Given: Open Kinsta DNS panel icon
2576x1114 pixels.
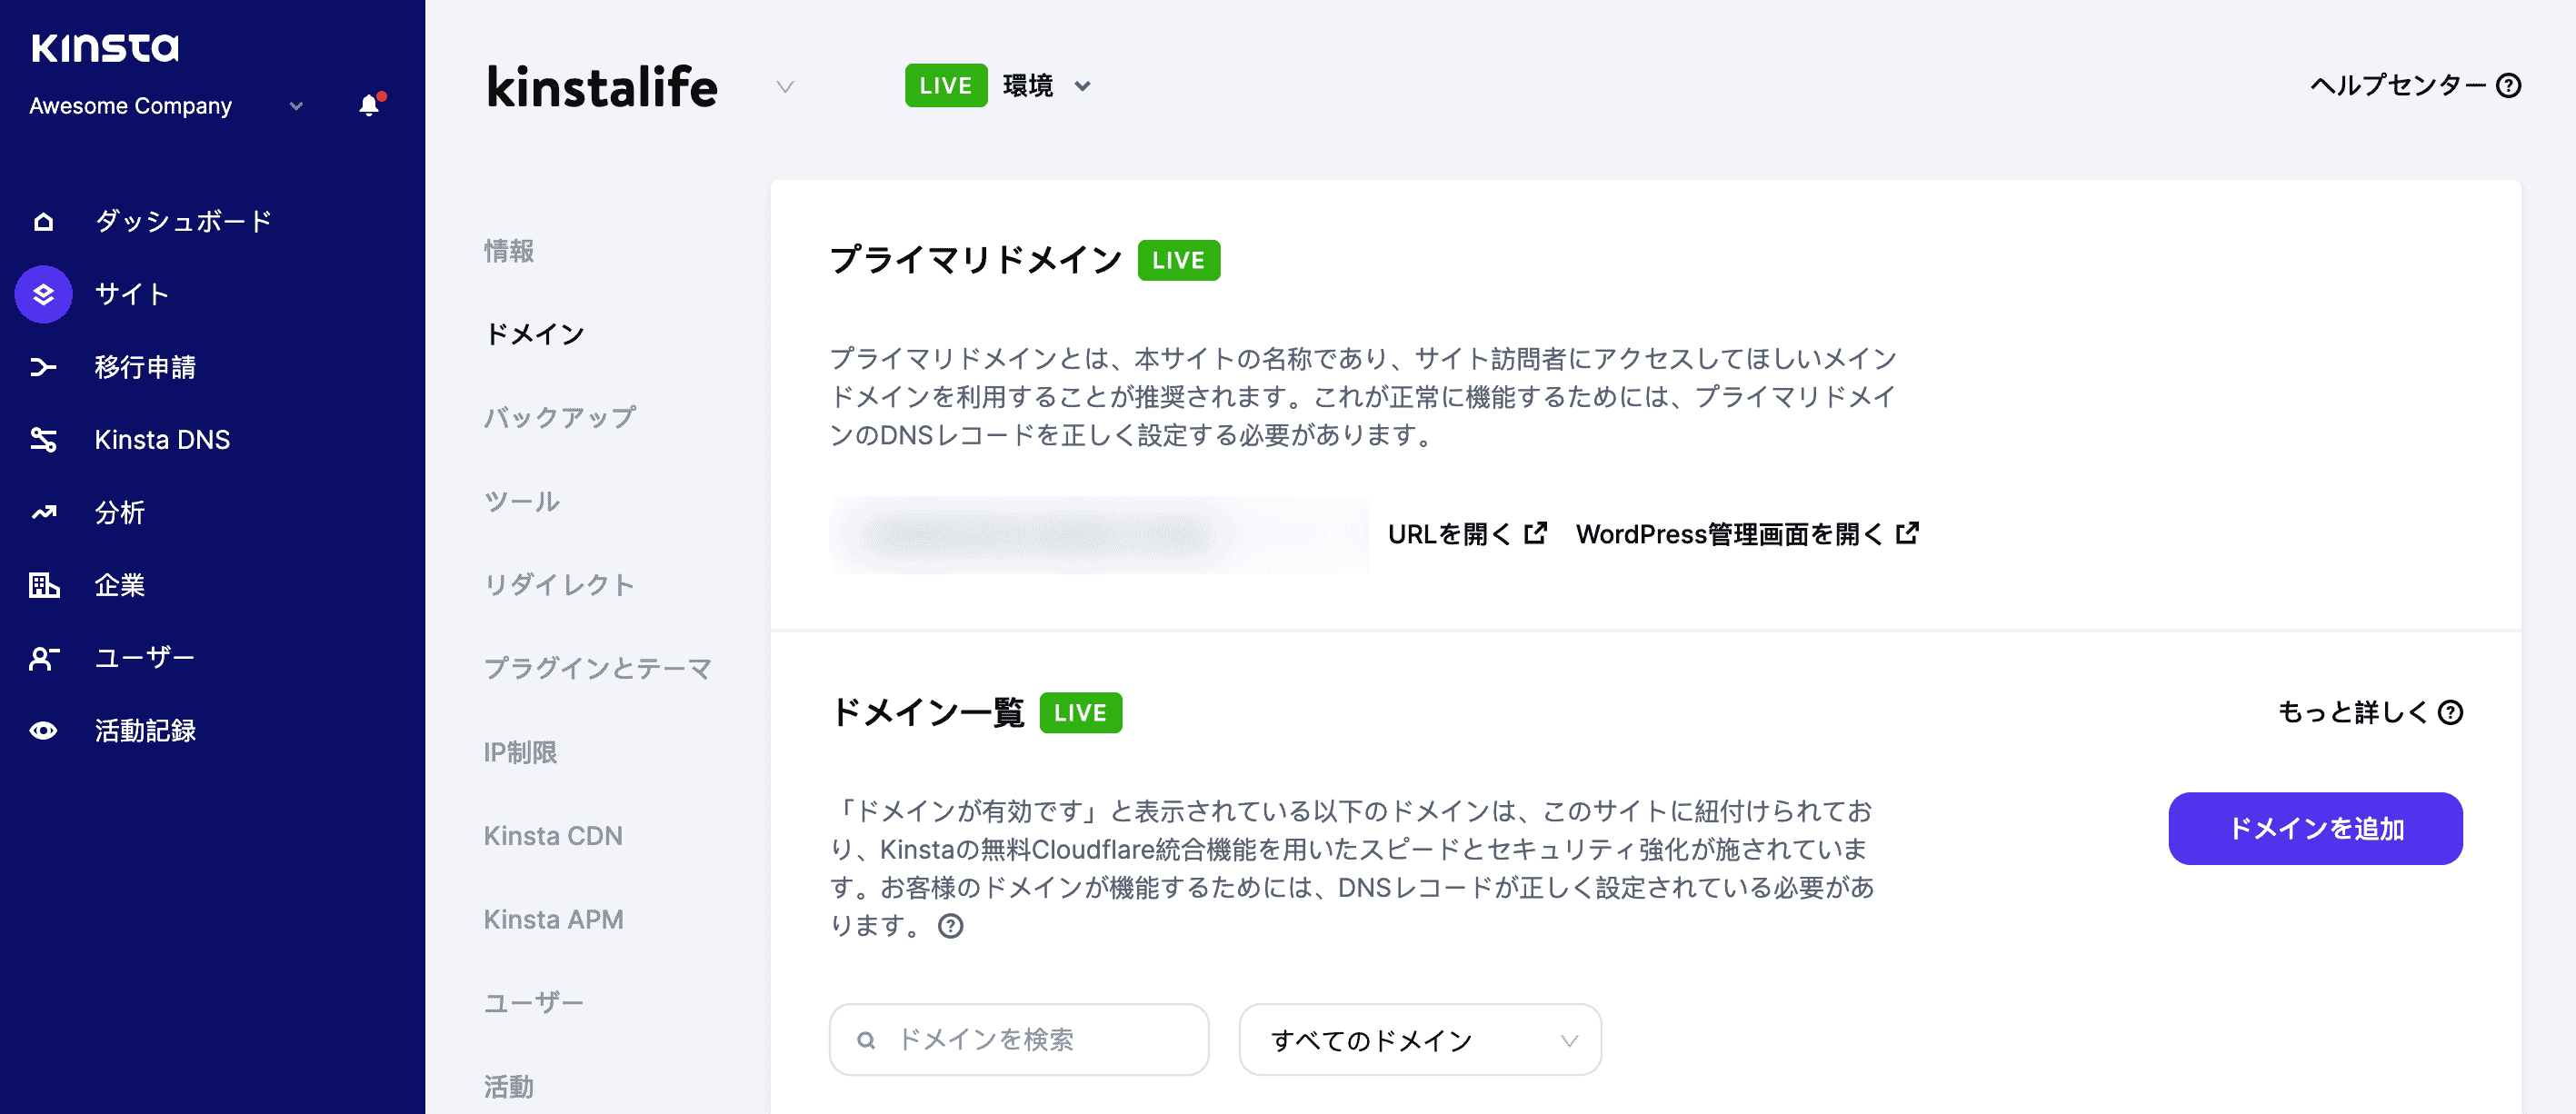Looking at the screenshot, I should [x=45, y=441].
